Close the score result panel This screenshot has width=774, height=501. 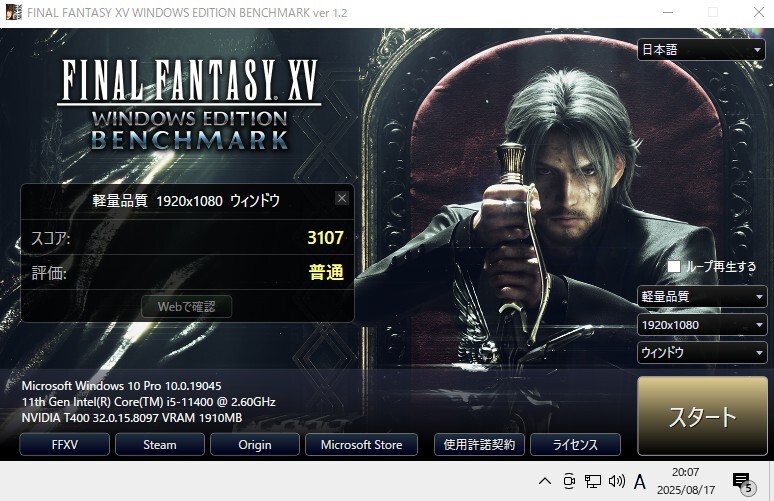click(x=342, y=198)
